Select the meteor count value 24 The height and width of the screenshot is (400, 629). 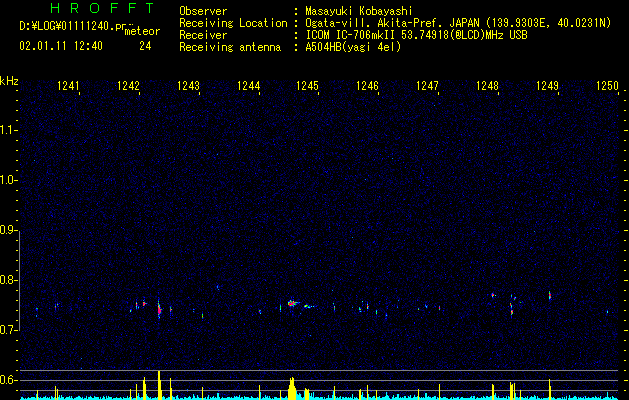pos(145,46)
